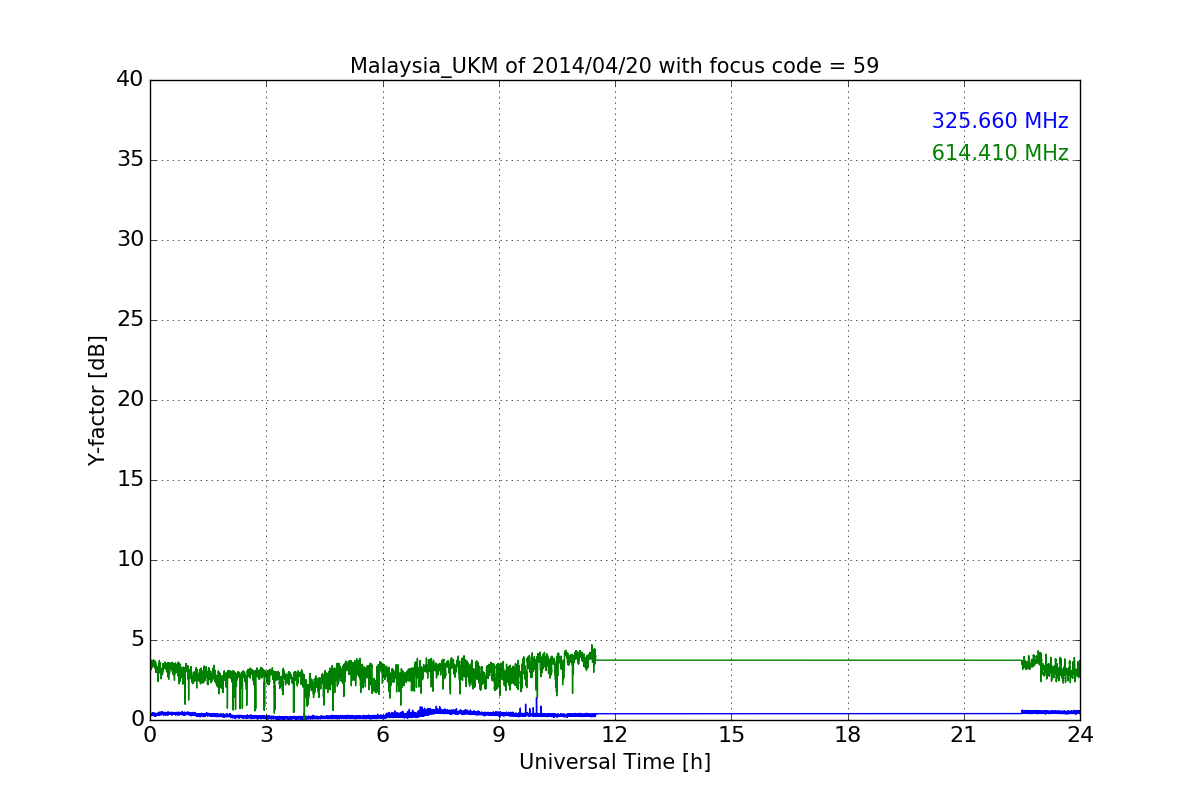Viewport: 1200px width, 800px height.
Task: Click the x-axis tick label 18
Action: pos(848,734)
